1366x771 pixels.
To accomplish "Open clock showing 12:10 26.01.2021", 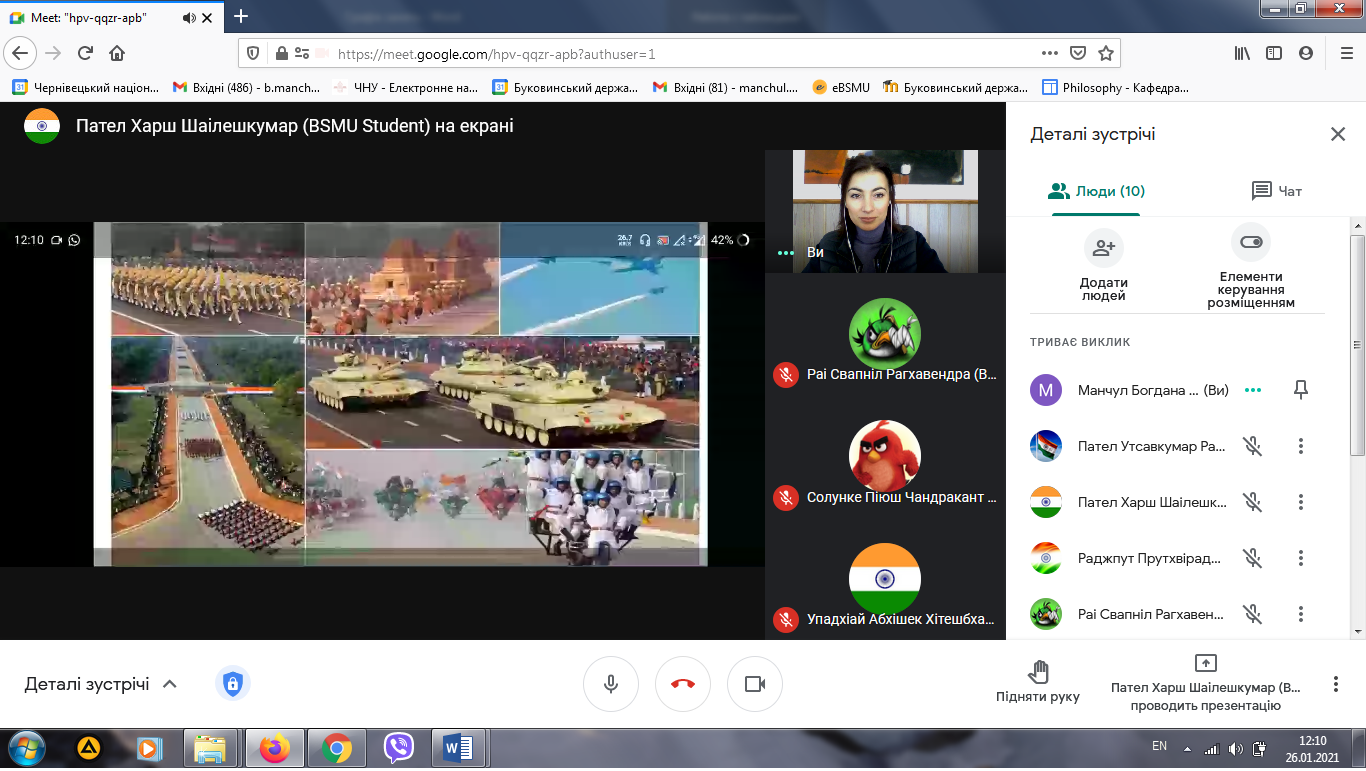I will tap(1311, 749).
